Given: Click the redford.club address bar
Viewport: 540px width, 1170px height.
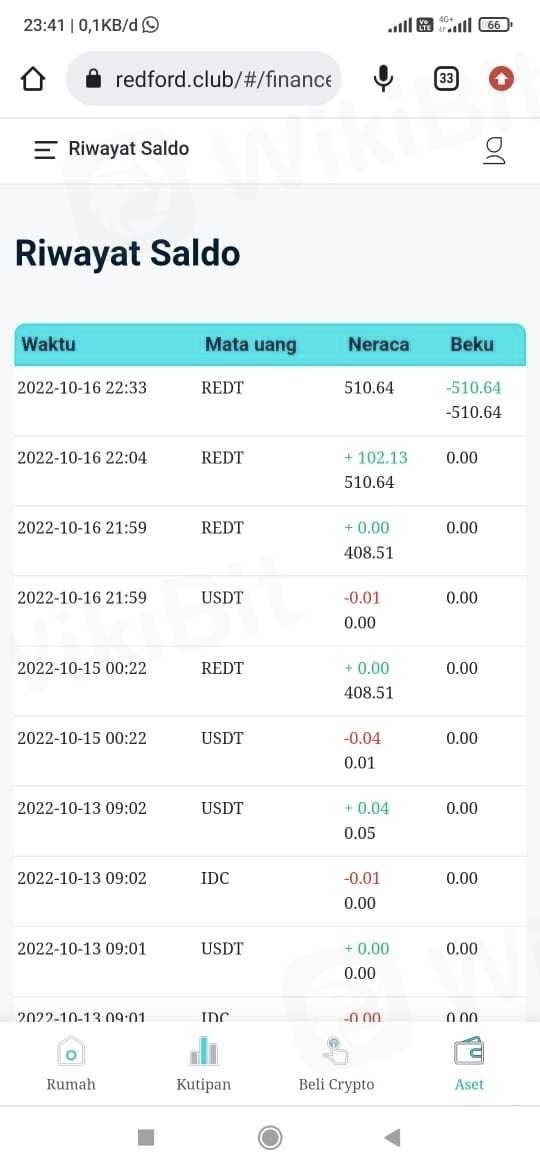Looking at the screenshot, I should 204,79.
